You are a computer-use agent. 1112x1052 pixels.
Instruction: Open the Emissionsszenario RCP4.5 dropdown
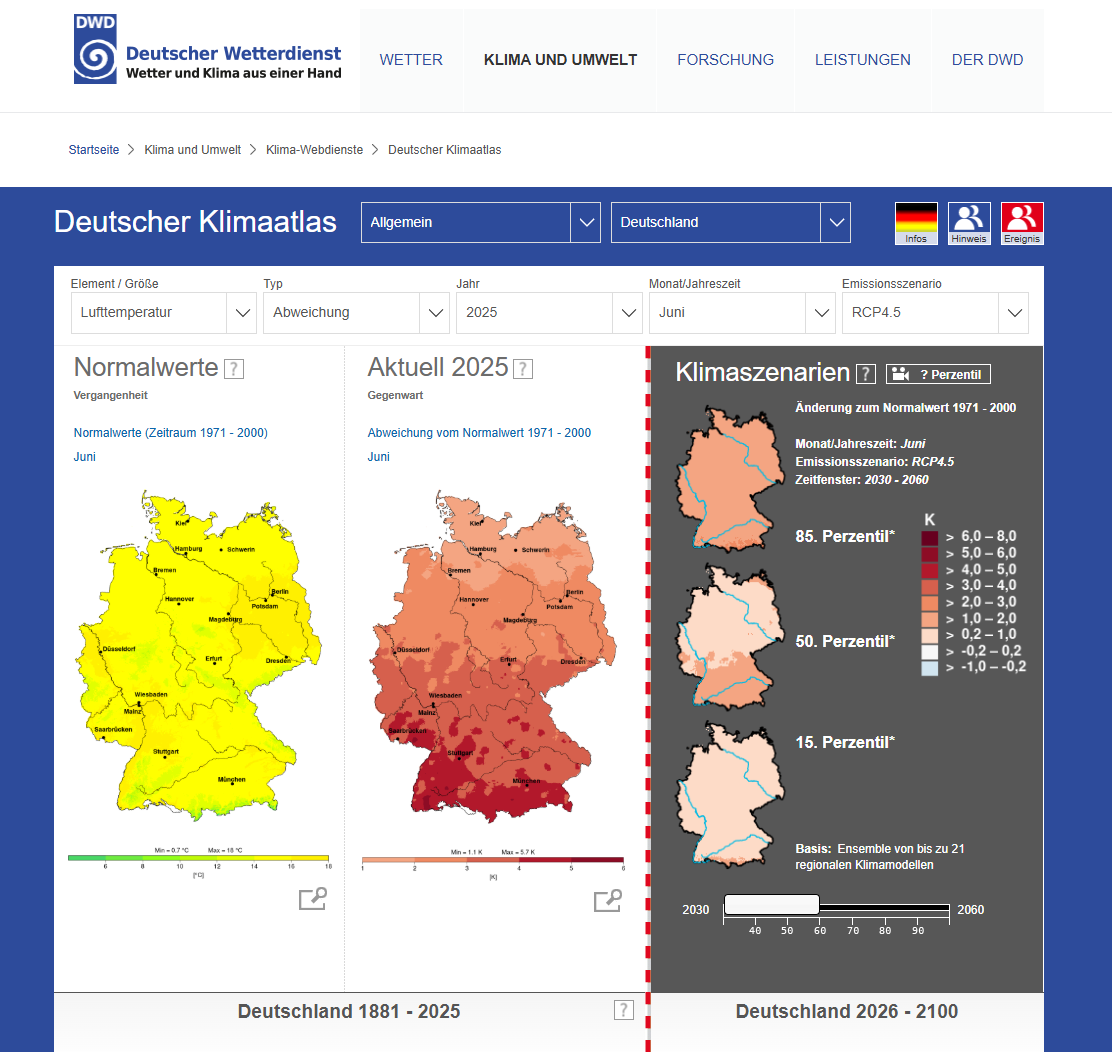[1013, 312]
